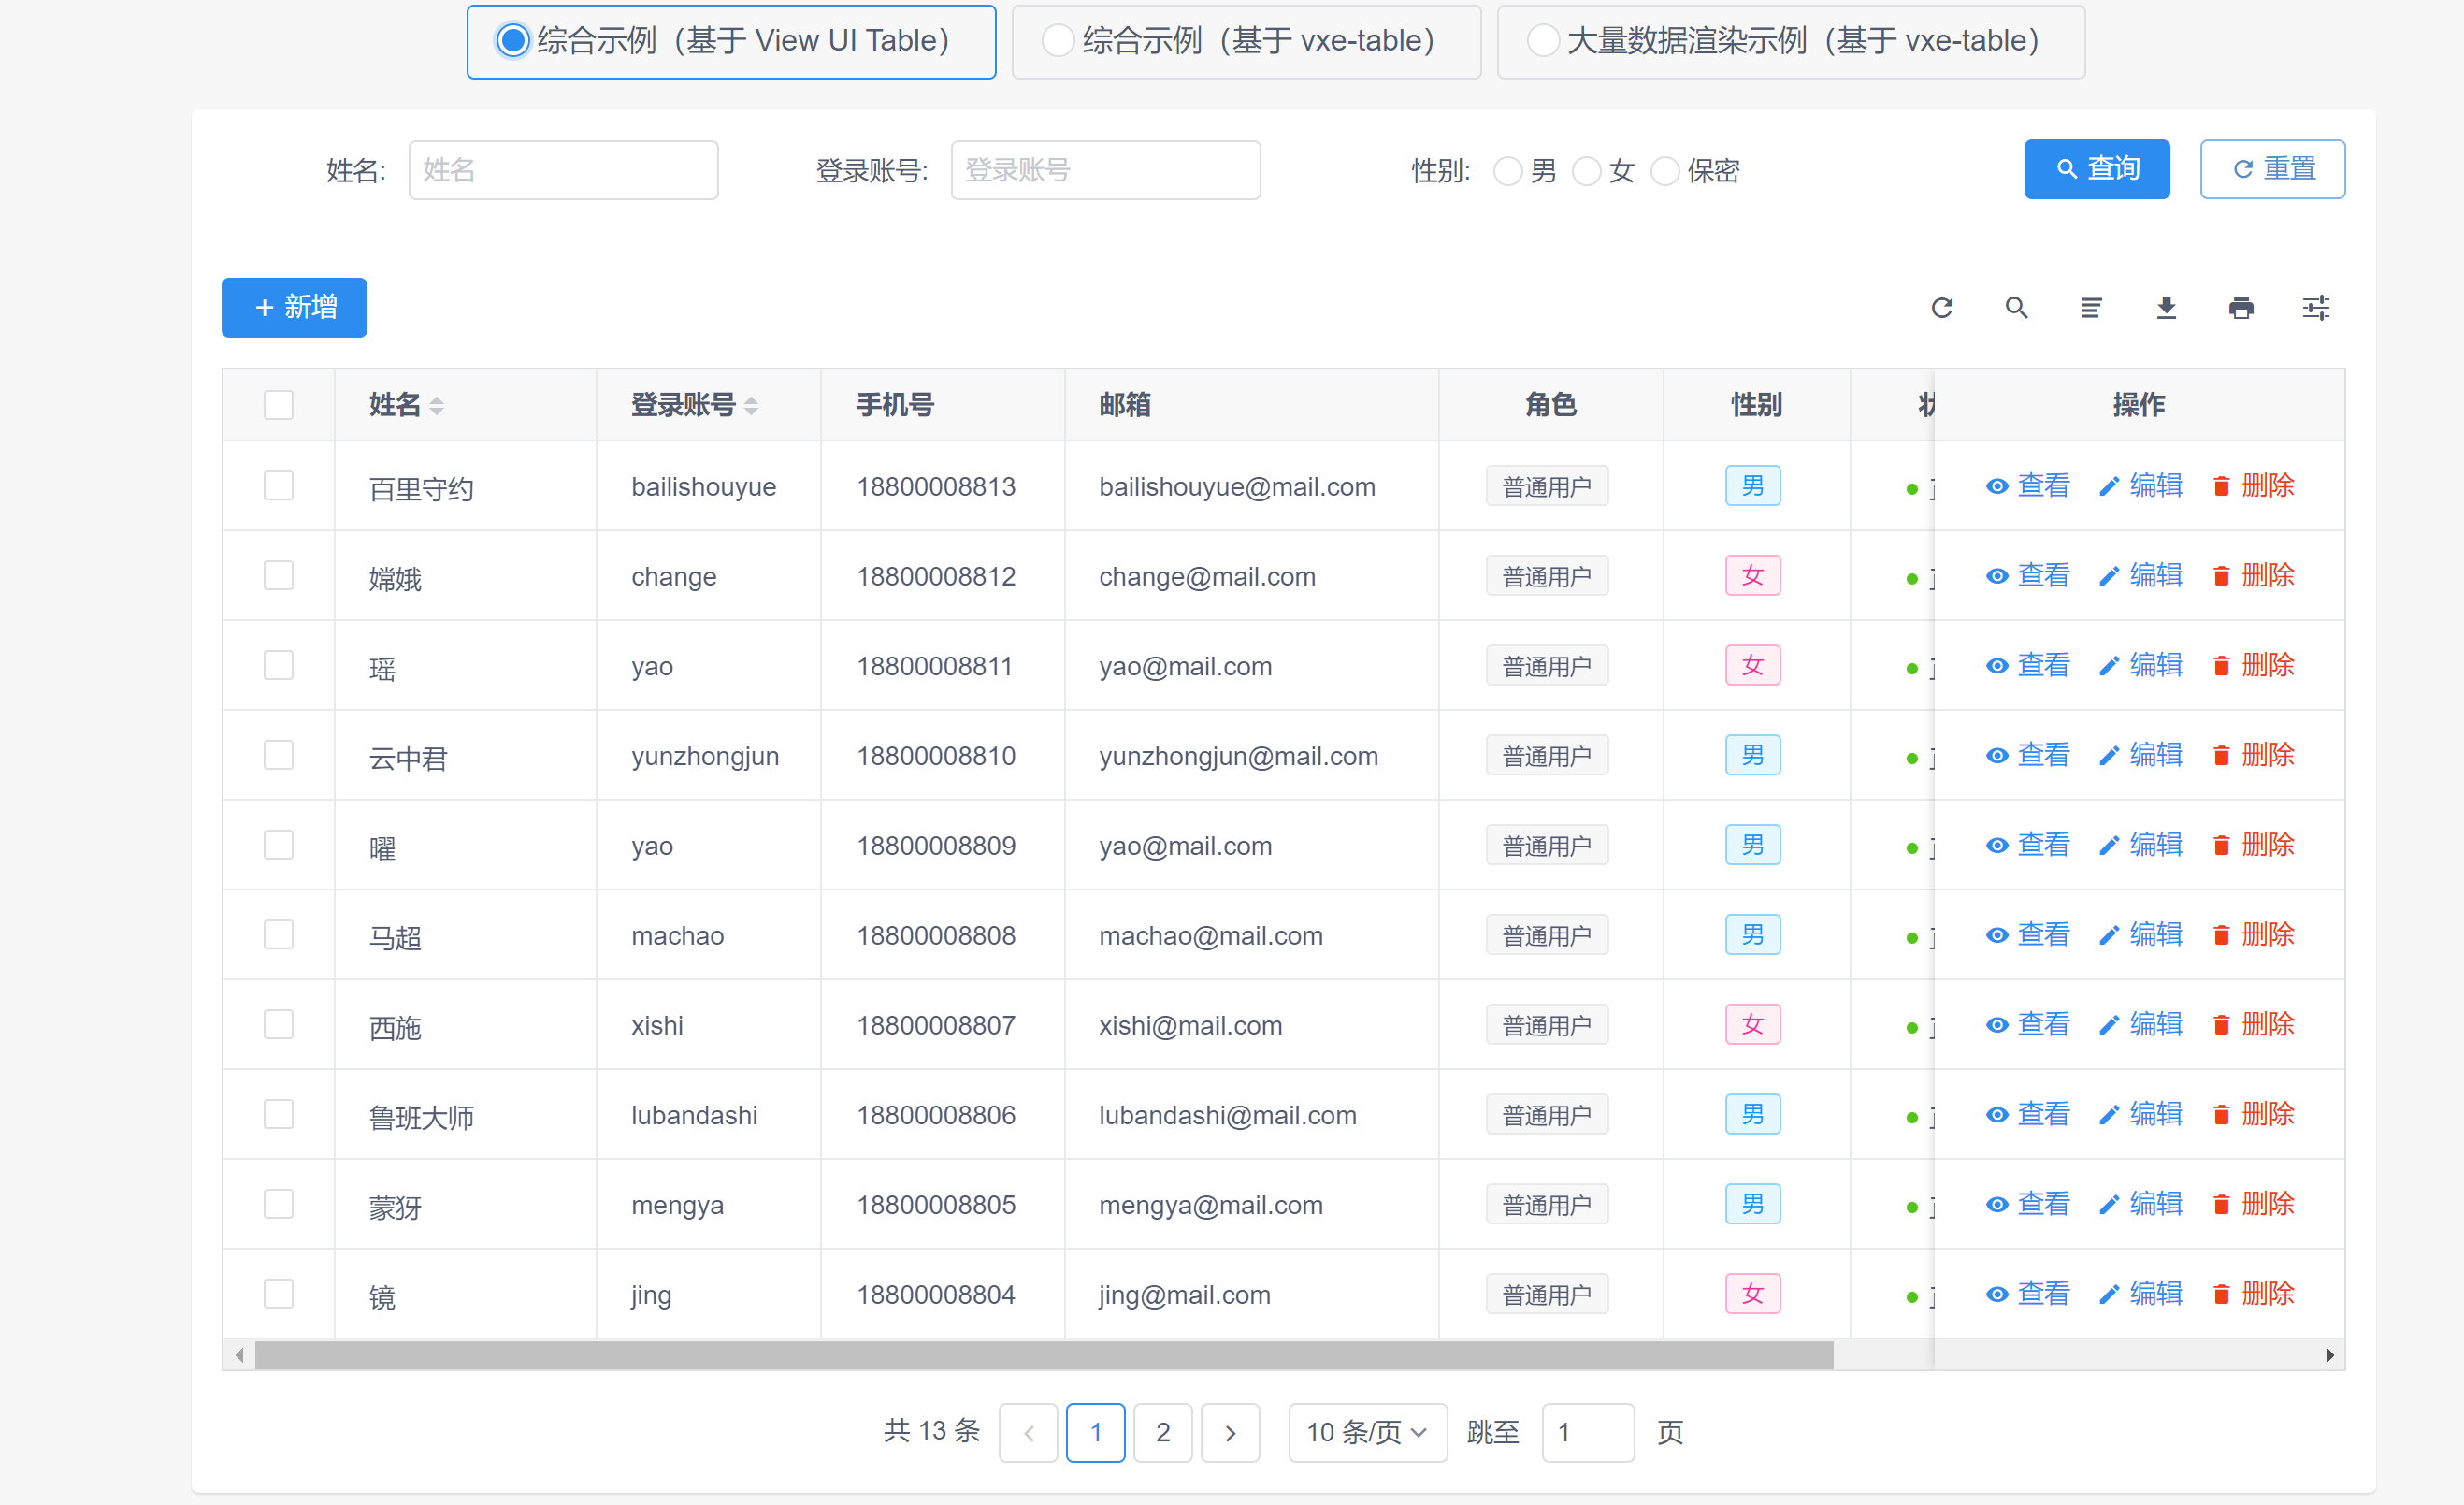Toggle the select-all header checkbox
Viewport: 2464px width, 1505px height.
point(278,405)
